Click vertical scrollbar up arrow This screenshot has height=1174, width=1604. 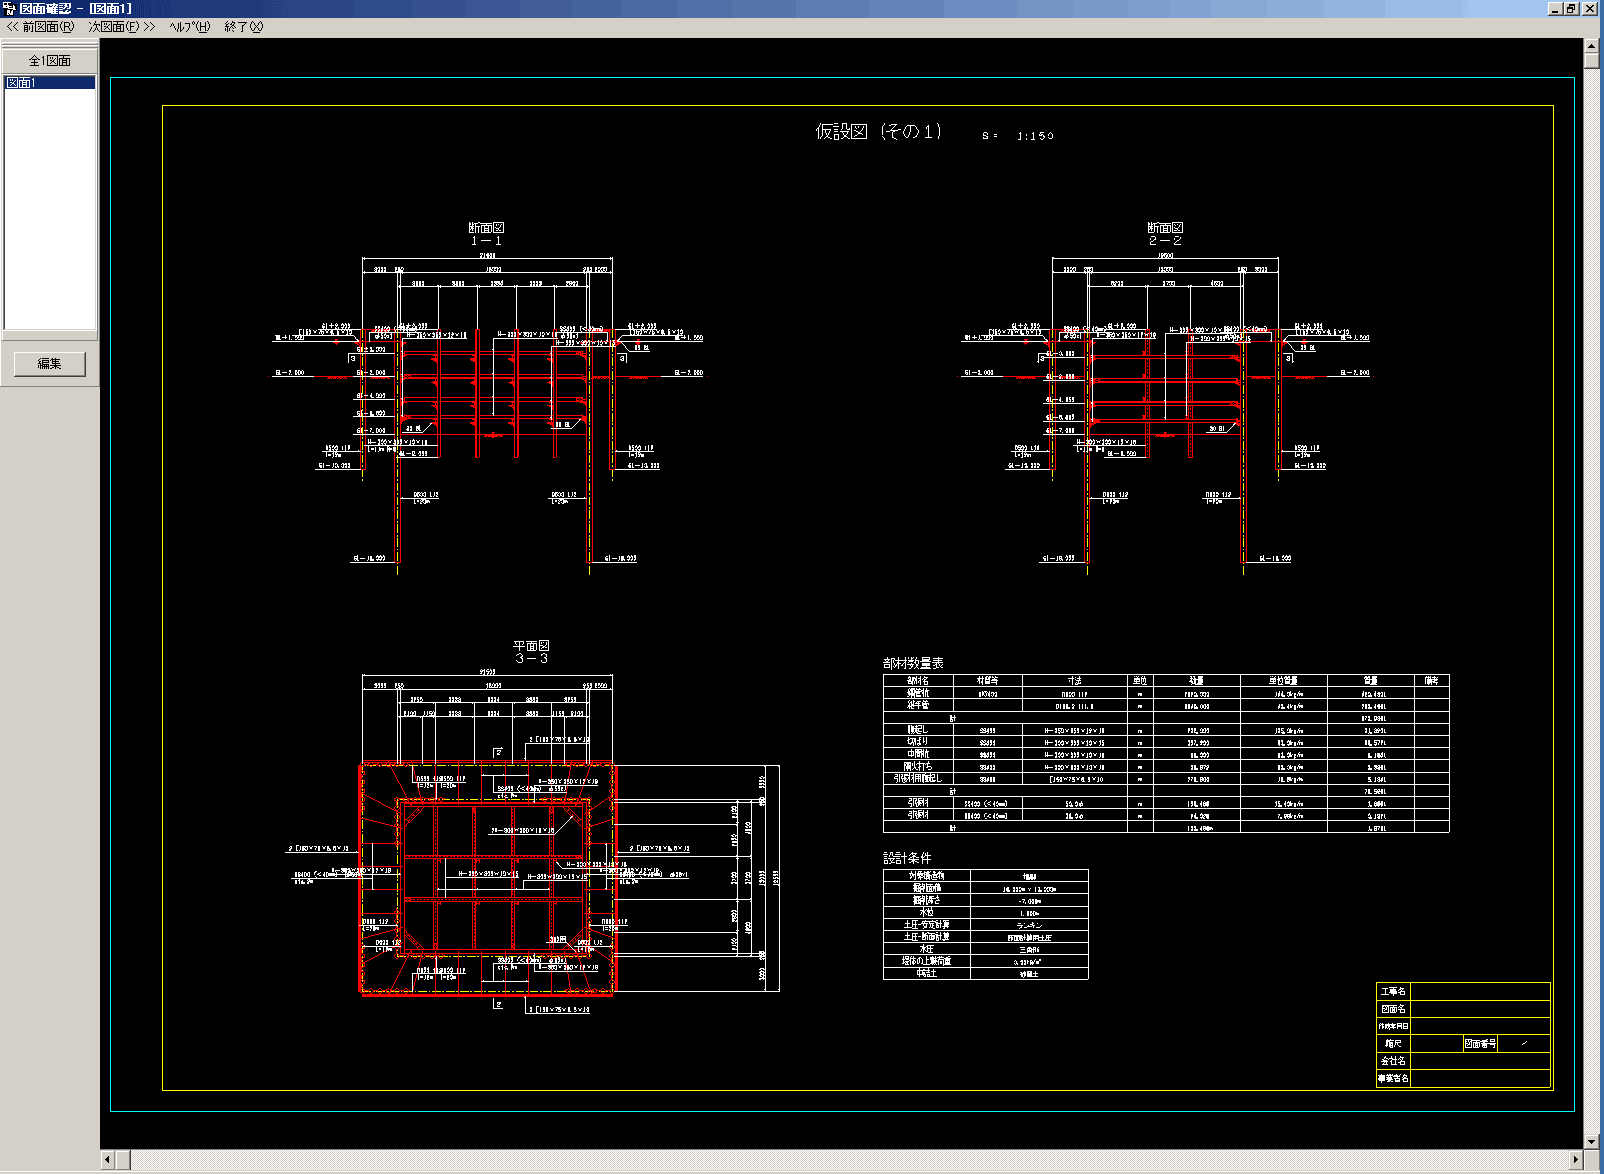(x=1592, y=46)
